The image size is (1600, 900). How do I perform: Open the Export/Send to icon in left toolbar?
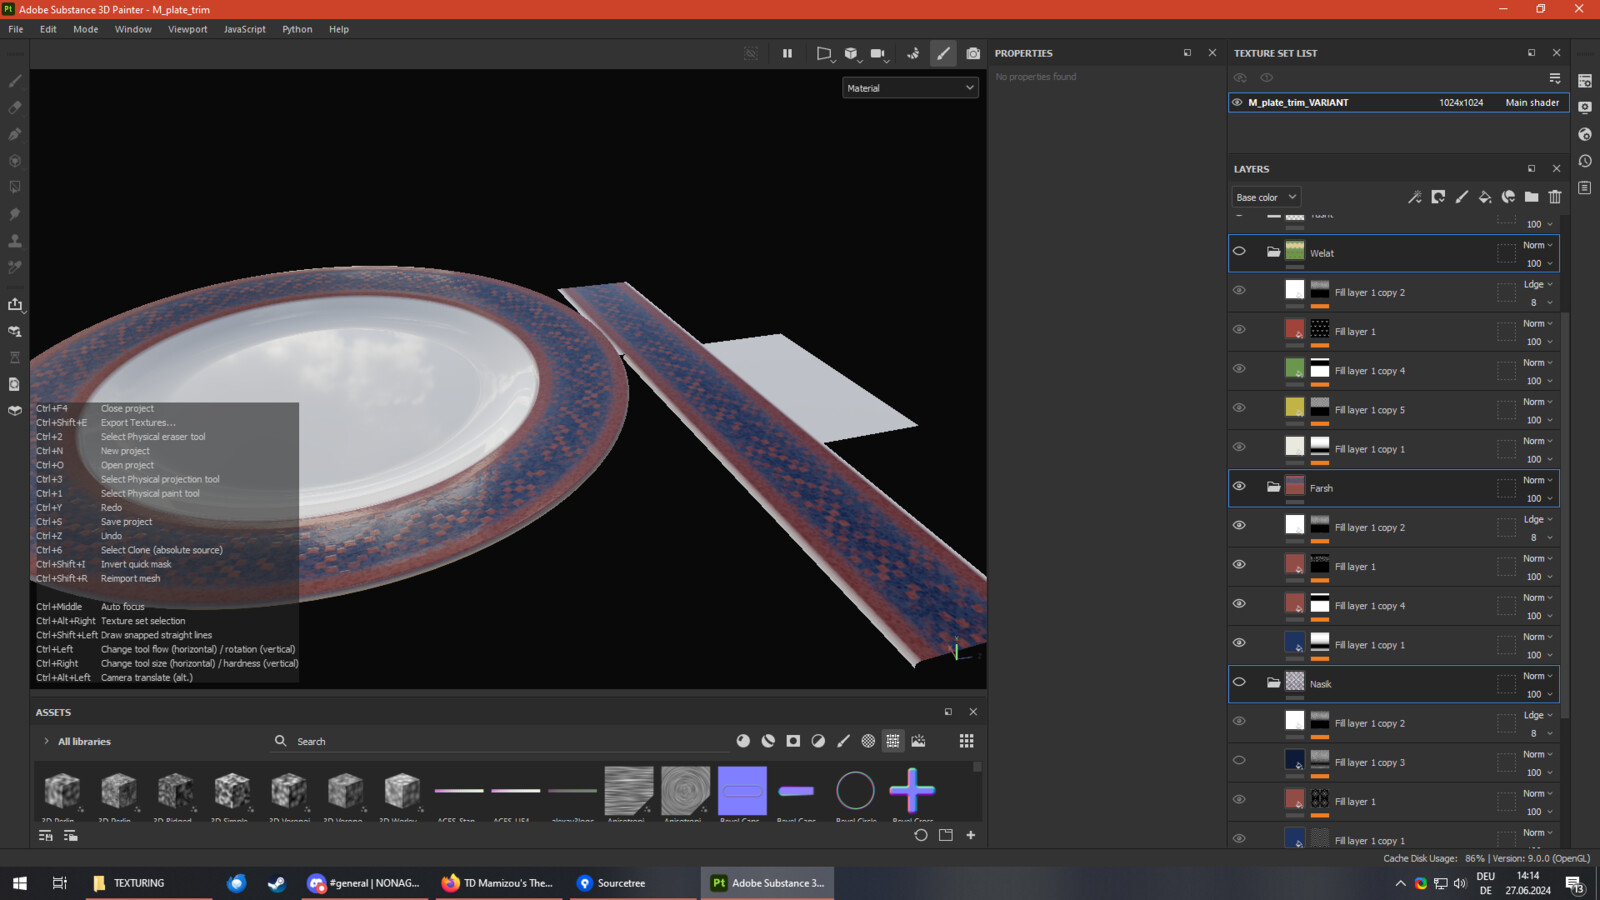pos(15,304)
